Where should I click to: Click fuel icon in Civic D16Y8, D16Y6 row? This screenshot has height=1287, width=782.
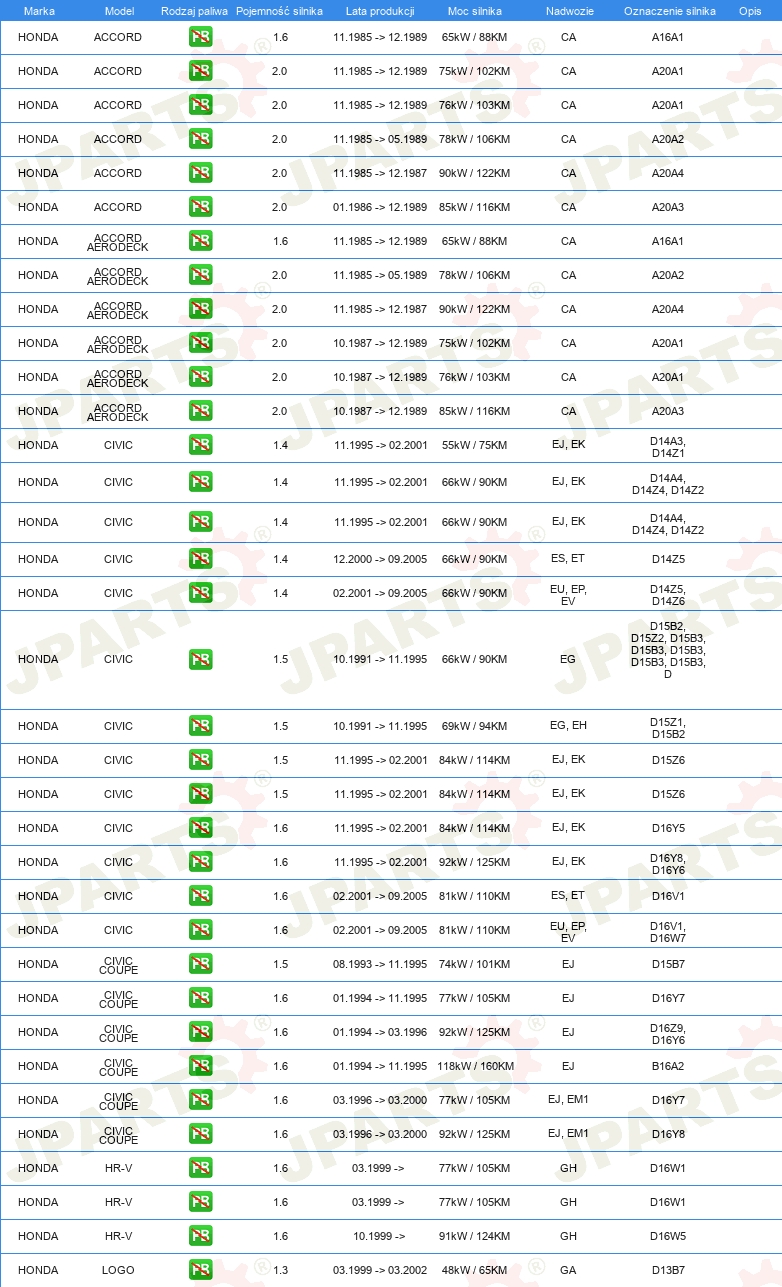(201, 862)
